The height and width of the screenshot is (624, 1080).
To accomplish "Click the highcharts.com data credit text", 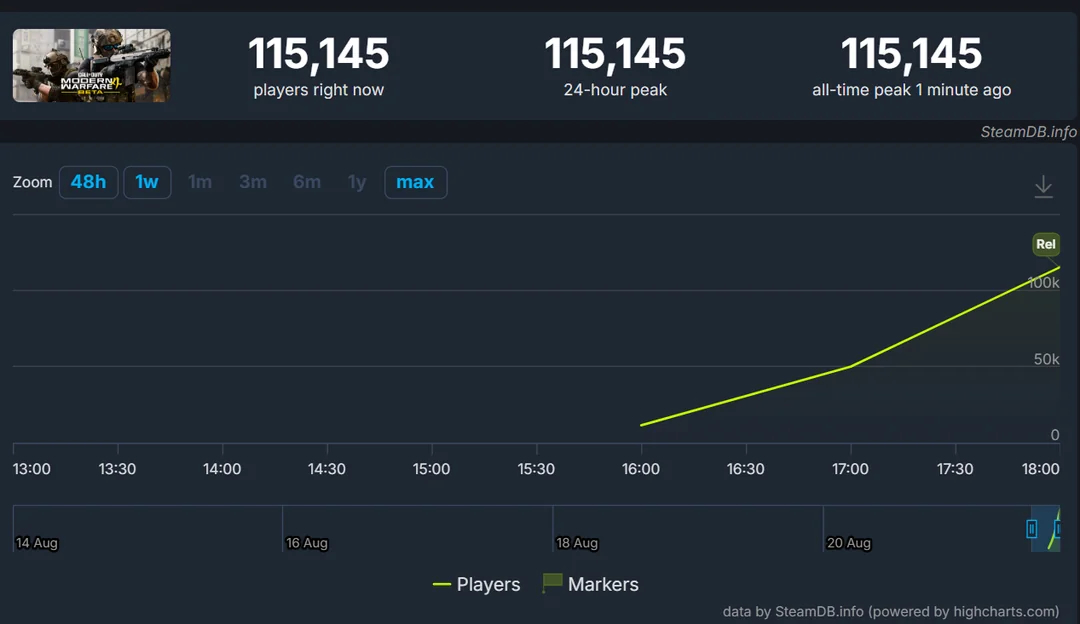I will (x=891, y=612).
